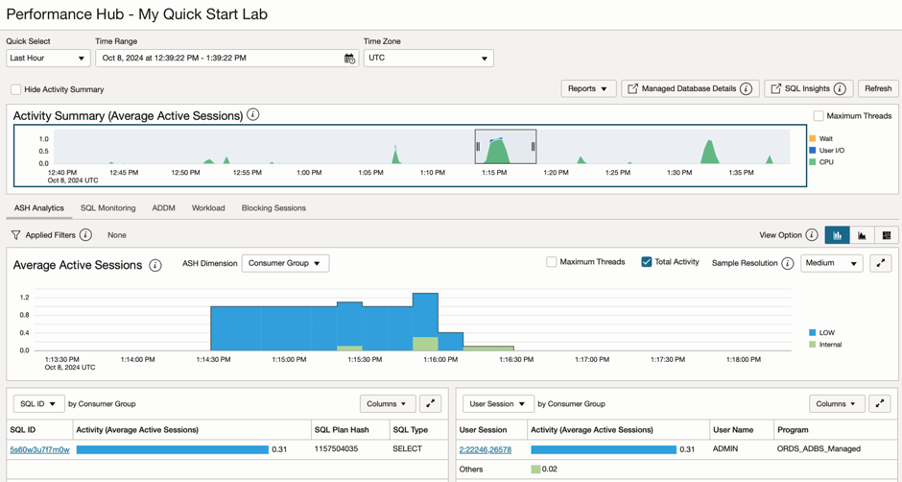The width and height of the screenshot is (902, 482).
Task: Click the time range selector on activity timeline
Action: click(x=505, y=147)
